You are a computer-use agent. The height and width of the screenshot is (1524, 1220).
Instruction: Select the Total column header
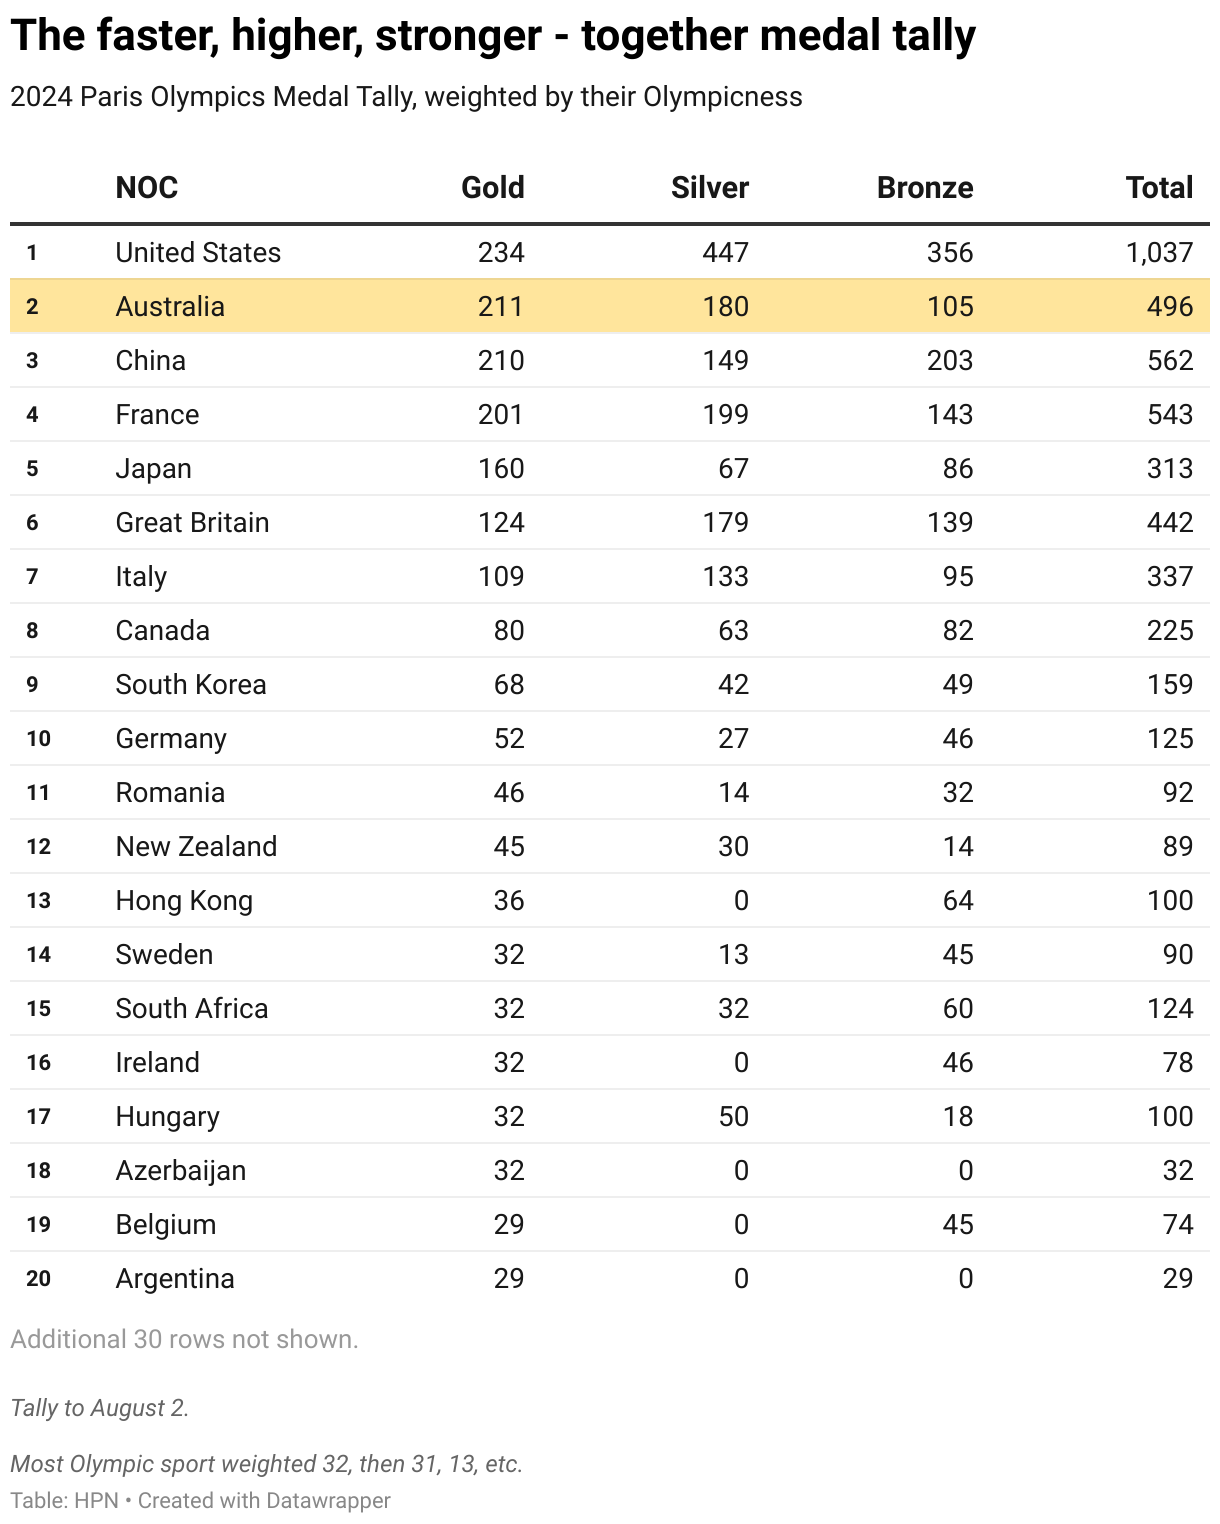[x=1159, y=188]
